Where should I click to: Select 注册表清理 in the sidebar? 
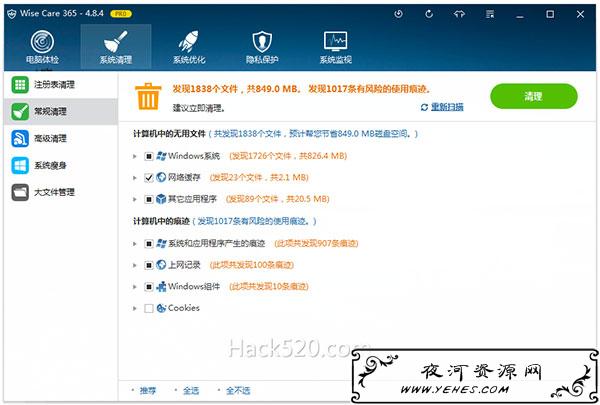60,85
